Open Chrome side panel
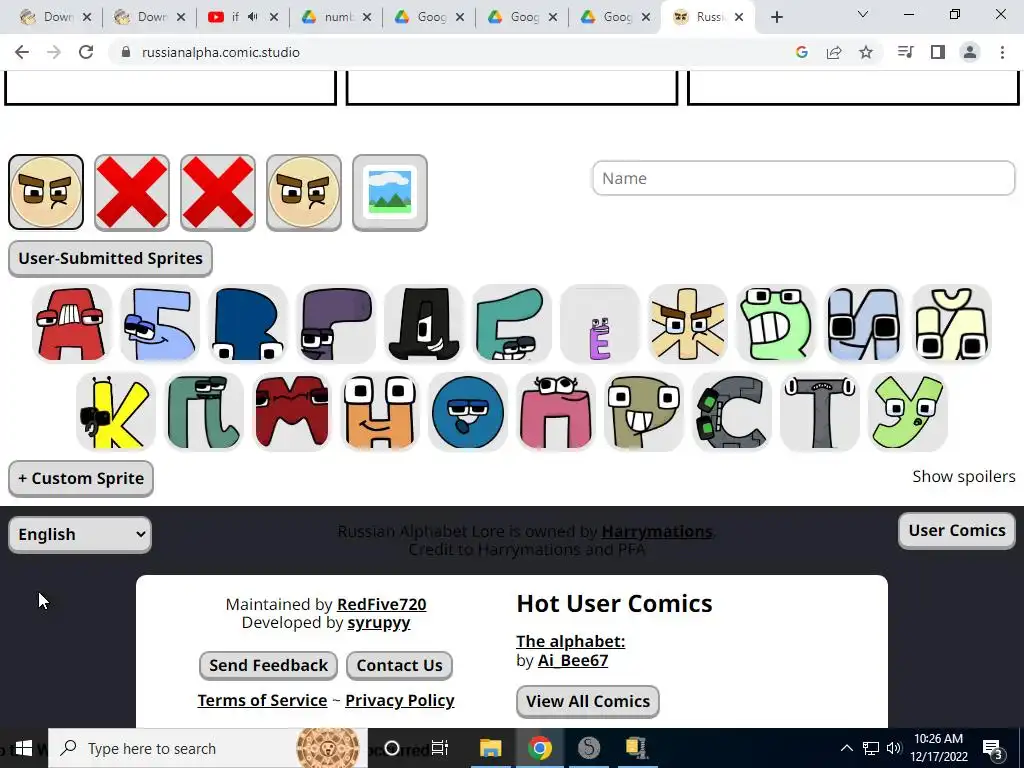 [938, 52]
